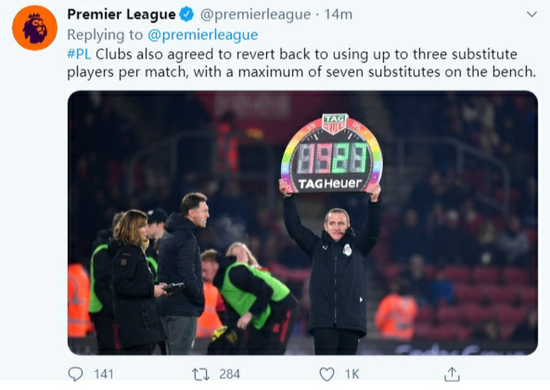Follow the #PL hashtag link
Image resolution: width=550 pixels, height=390 pixels.
(79, 54)
